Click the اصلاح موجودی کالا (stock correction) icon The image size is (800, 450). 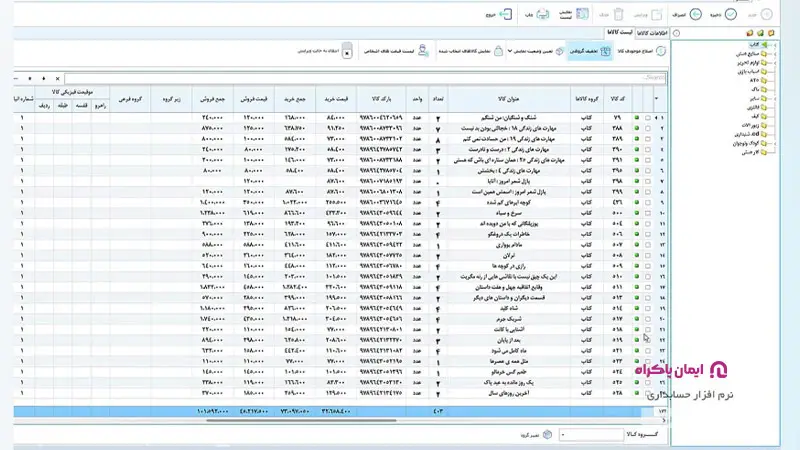[x=661, y=52]
